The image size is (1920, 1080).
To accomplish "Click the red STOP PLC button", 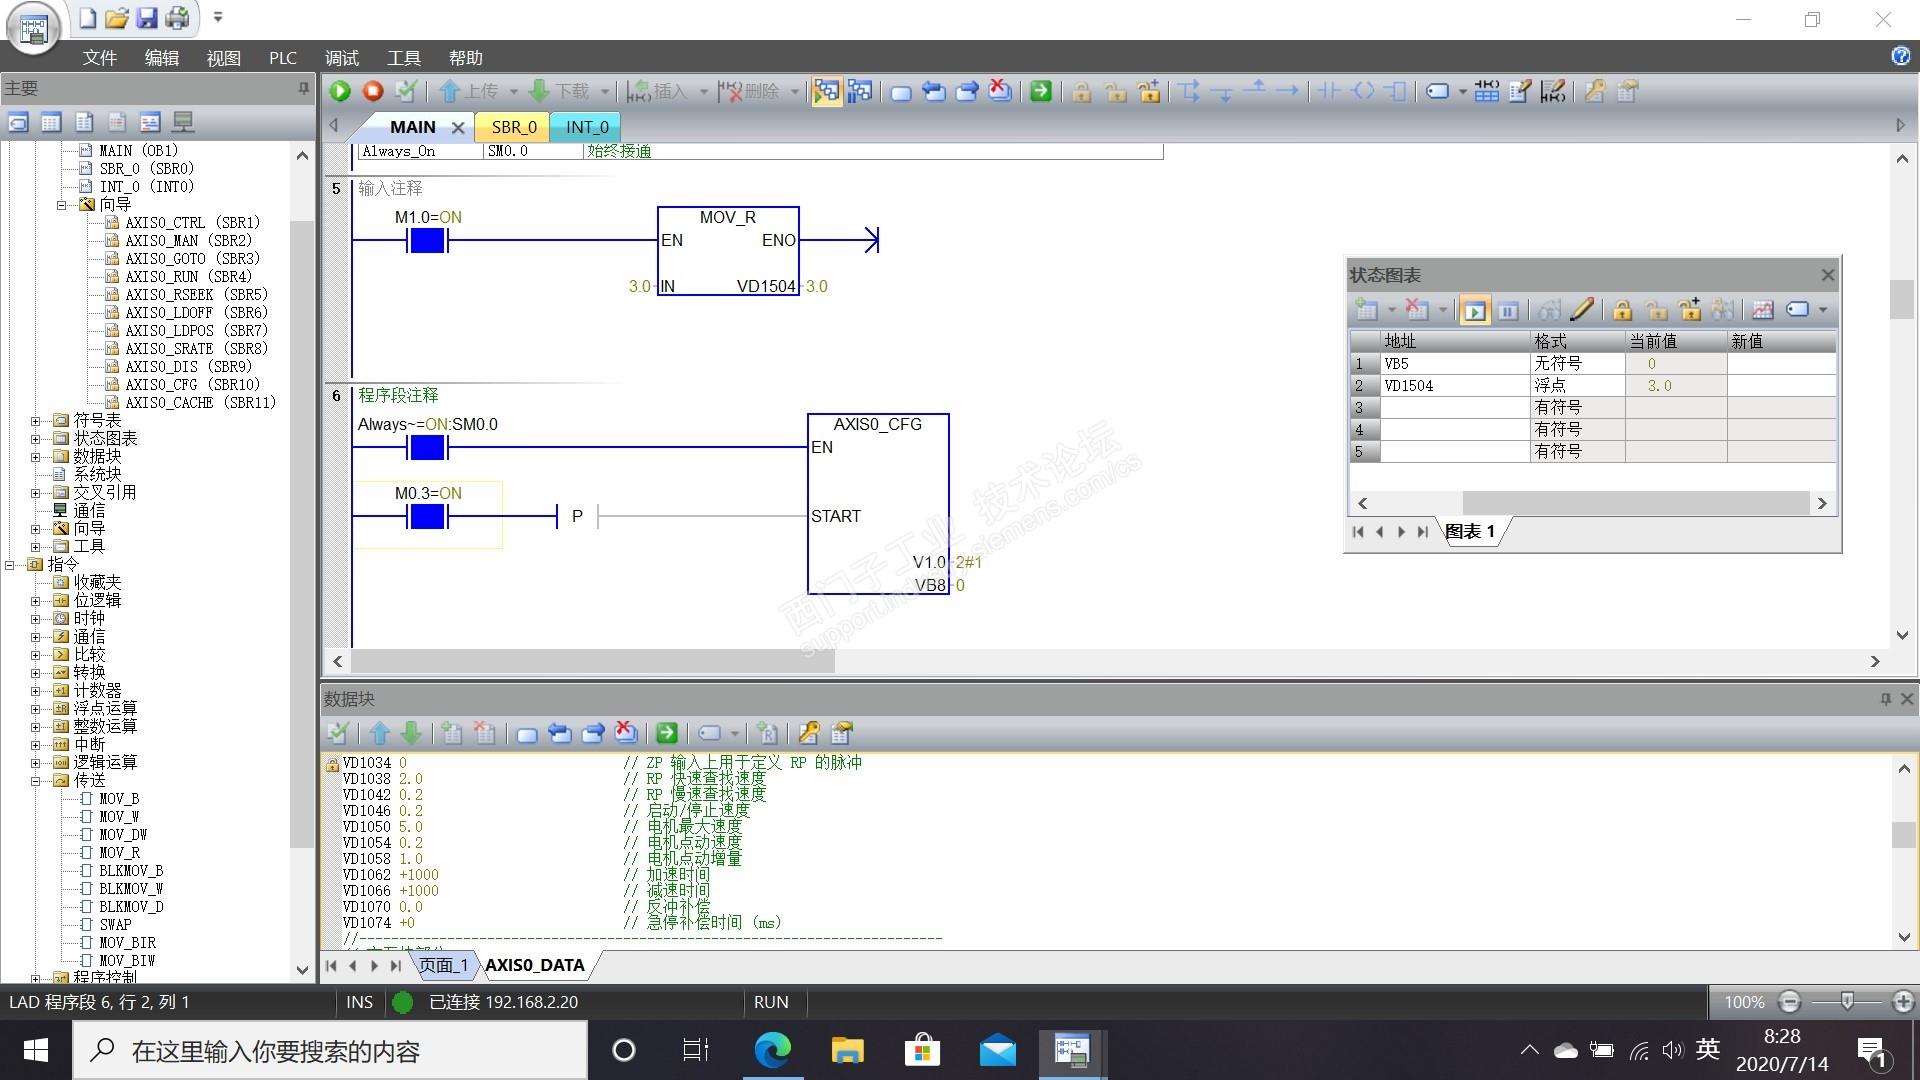I will pyautogui.click(x=373, y=91).
